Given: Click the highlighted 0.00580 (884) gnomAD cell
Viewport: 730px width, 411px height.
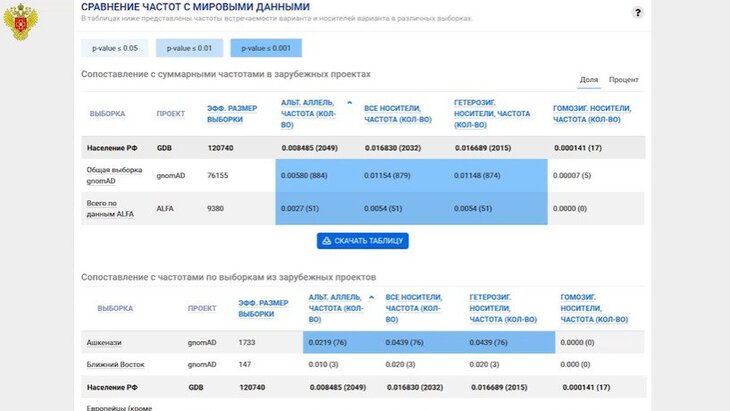Looking at the screenshot, I should 311,176.
